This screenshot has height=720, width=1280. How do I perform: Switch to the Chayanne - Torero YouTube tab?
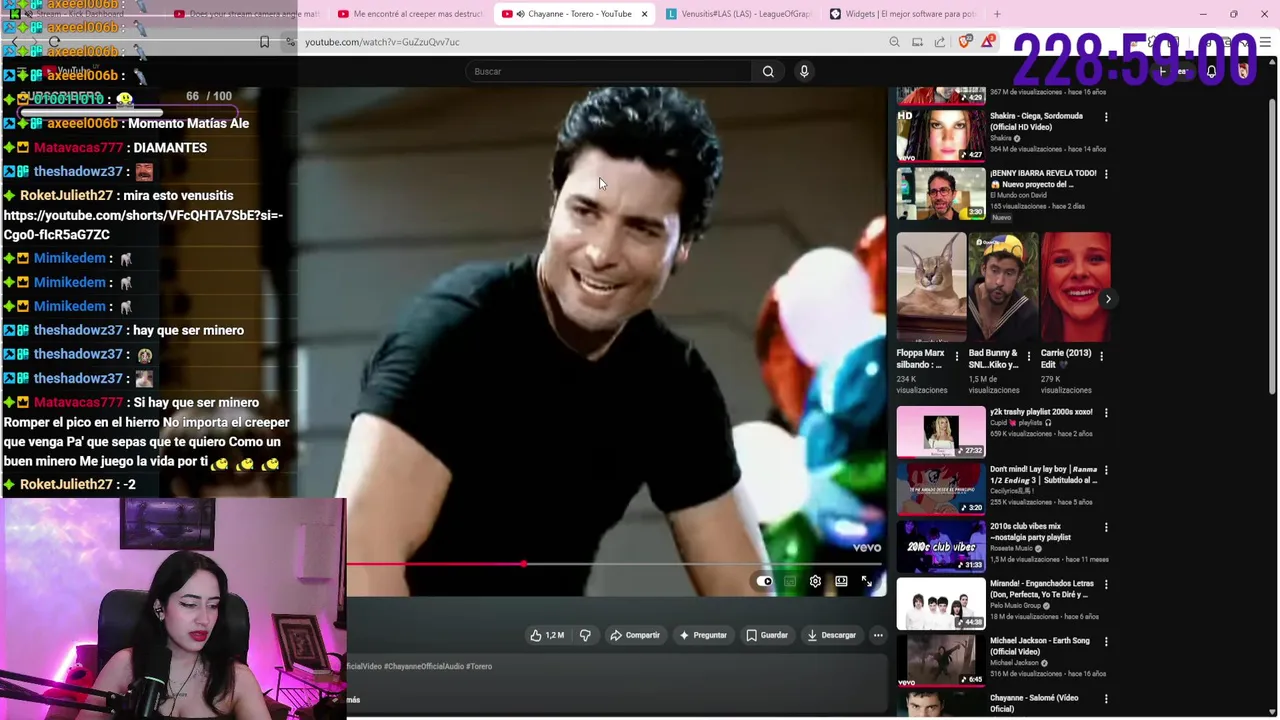coord(575,14)
